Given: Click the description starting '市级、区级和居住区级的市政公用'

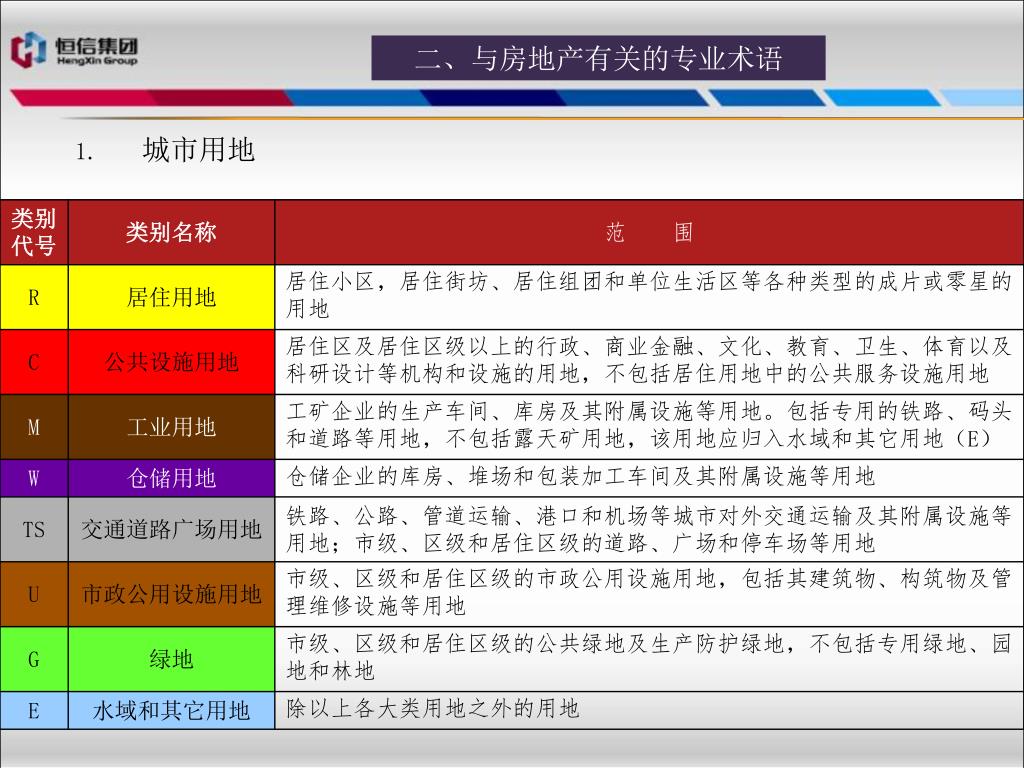Looking at the screenshot, I should tap(649, 592).
